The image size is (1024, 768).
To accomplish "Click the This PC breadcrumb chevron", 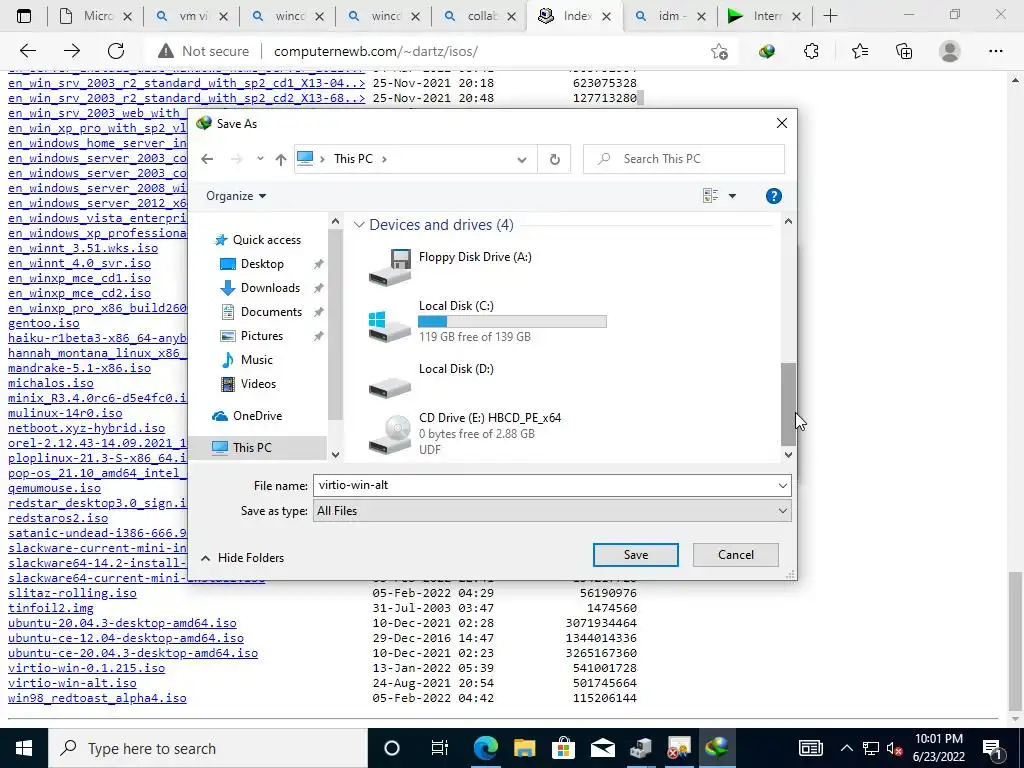I will coord(385,159).
